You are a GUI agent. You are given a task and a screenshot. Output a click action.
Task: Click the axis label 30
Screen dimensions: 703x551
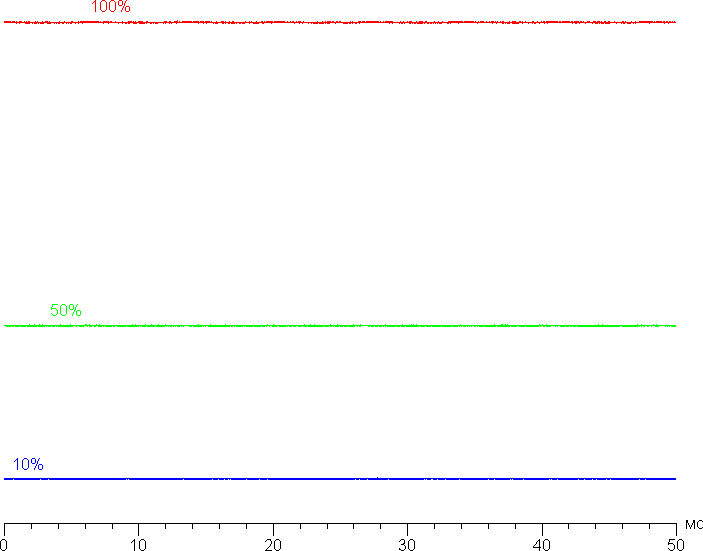point(408,544)
